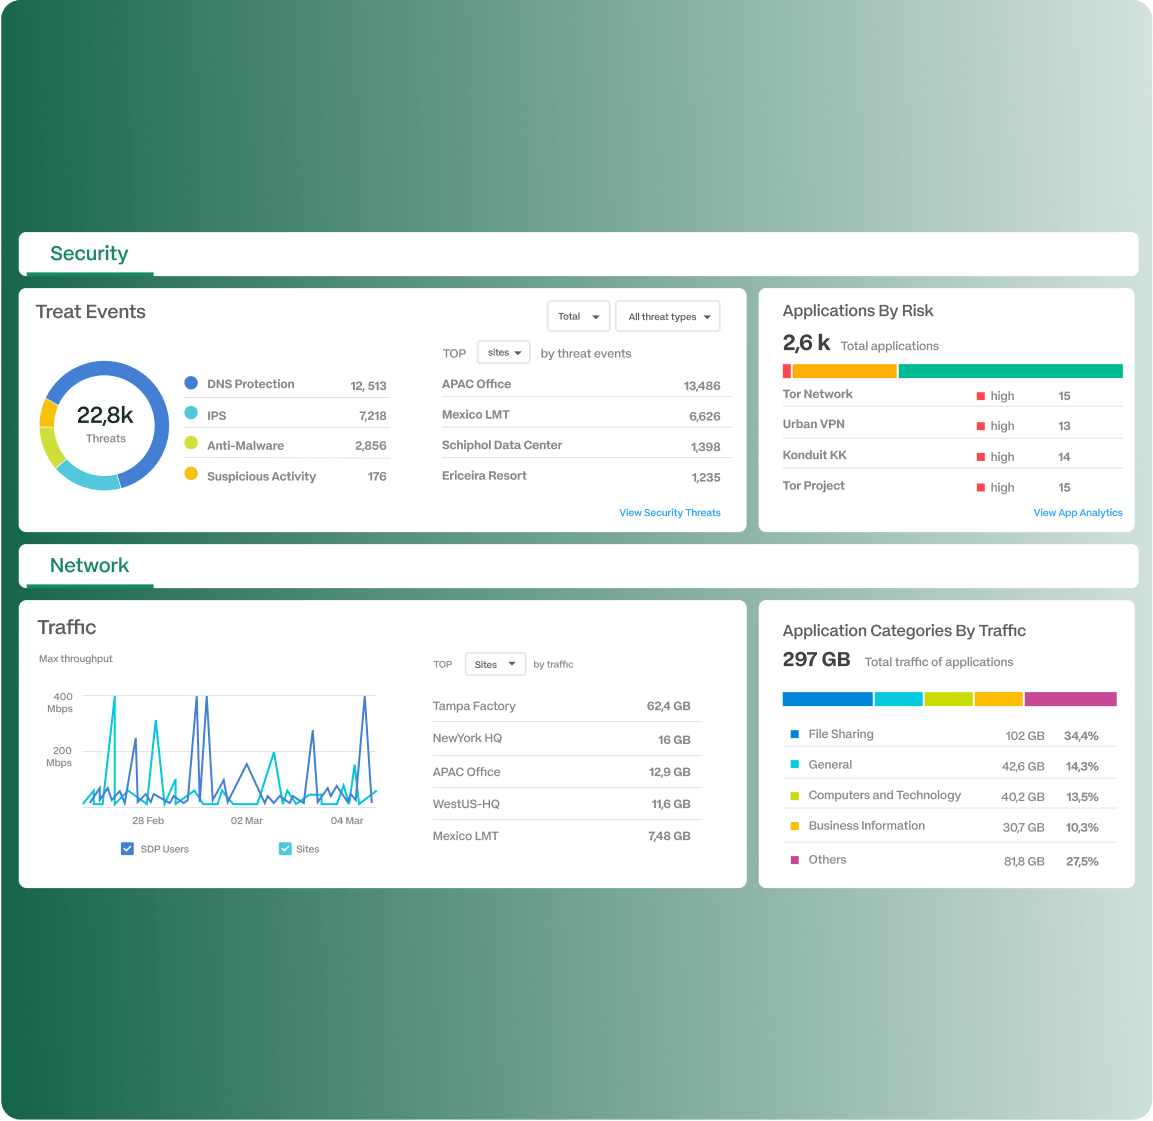The image size is (1153, 1121).
Task: Toggle the Sites checkbox under traffic chart
Action: [285, 849]
